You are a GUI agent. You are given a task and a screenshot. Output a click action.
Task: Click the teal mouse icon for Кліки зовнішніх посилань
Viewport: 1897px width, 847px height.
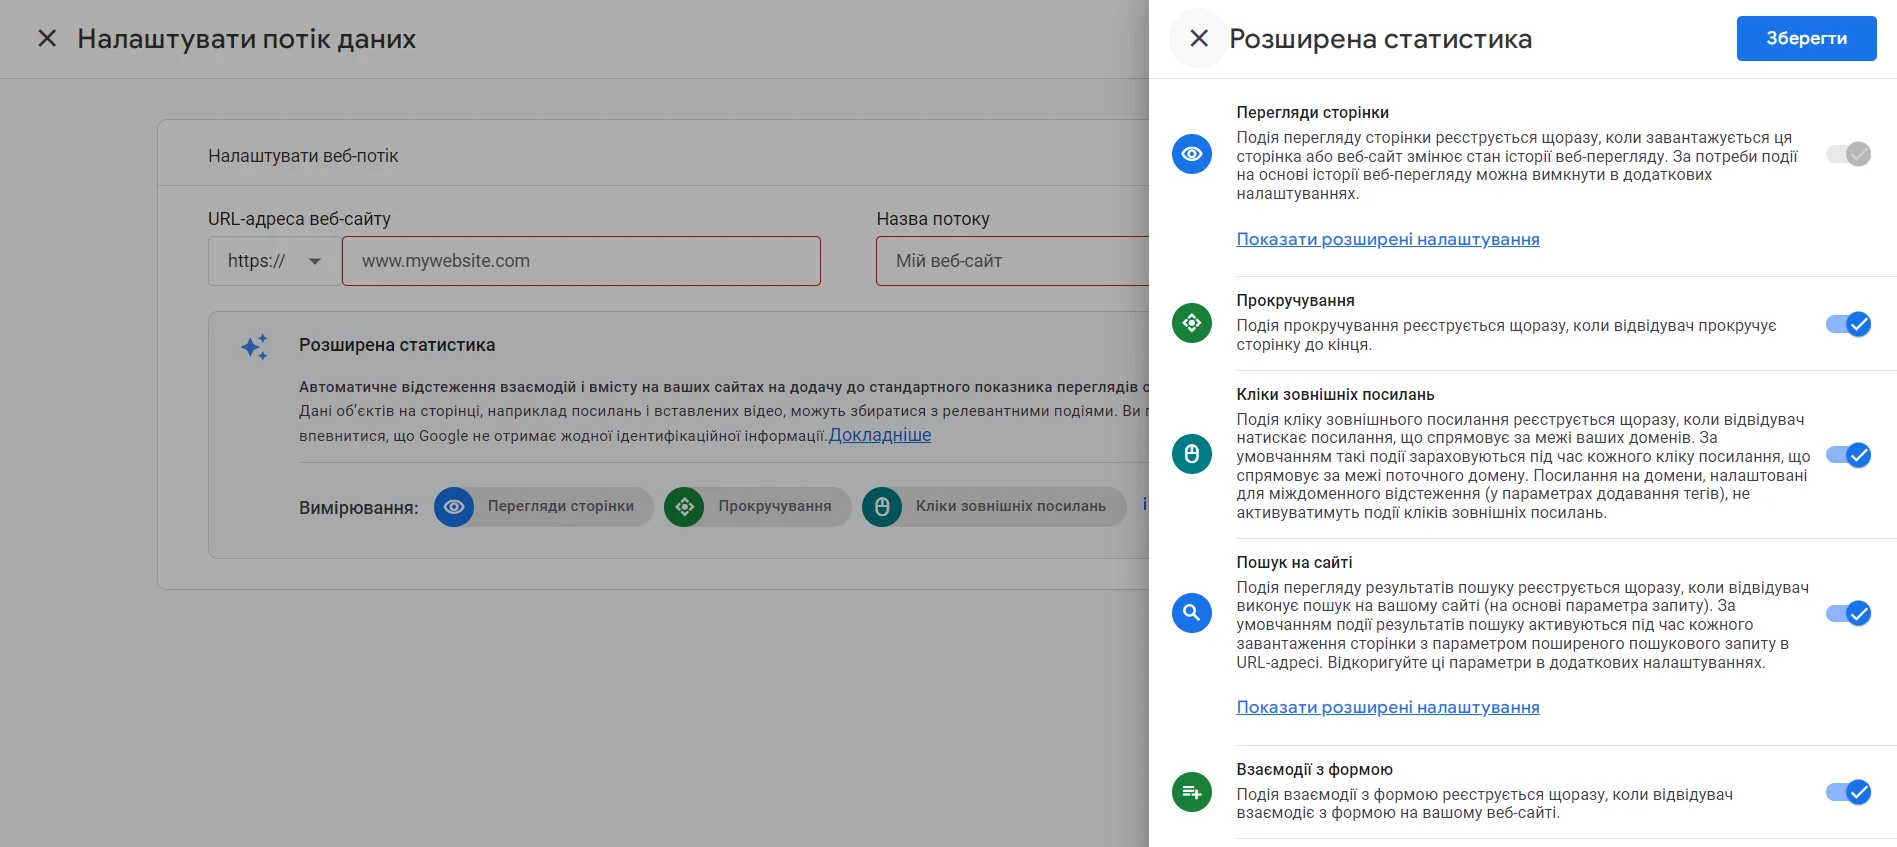click(x=1192, y=454)
